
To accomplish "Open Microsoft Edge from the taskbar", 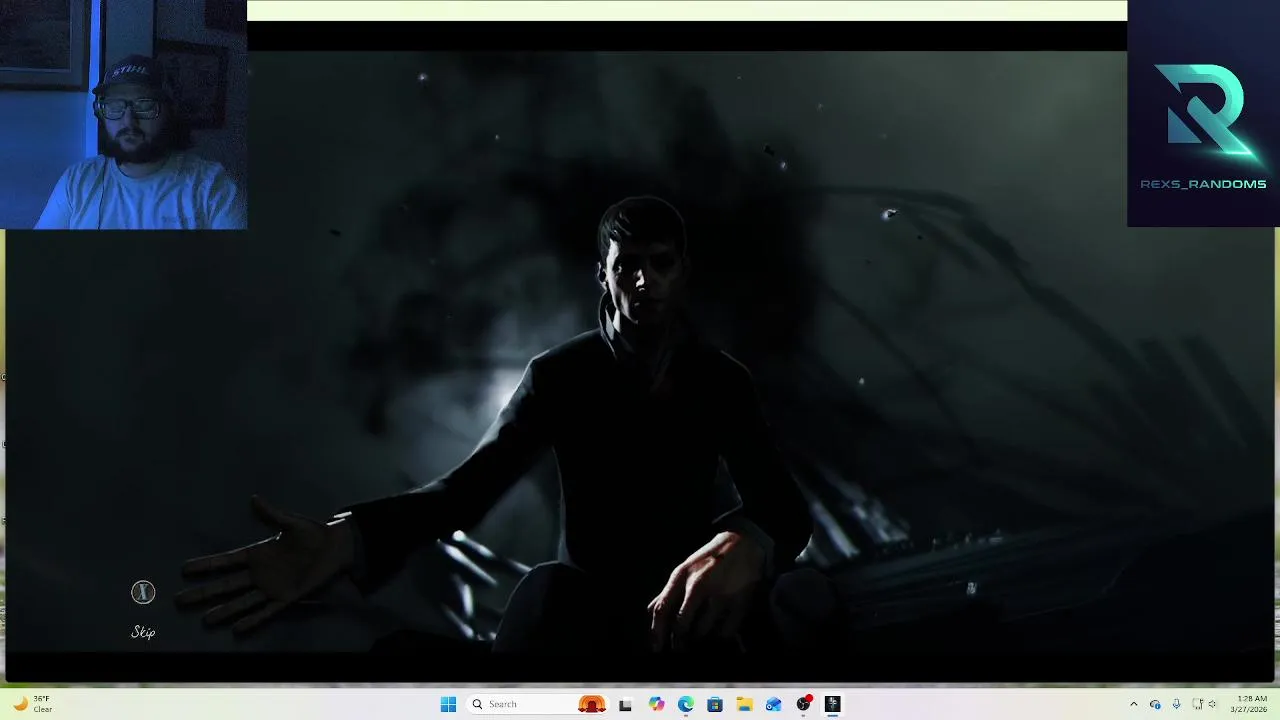I will tap(685, 704).
